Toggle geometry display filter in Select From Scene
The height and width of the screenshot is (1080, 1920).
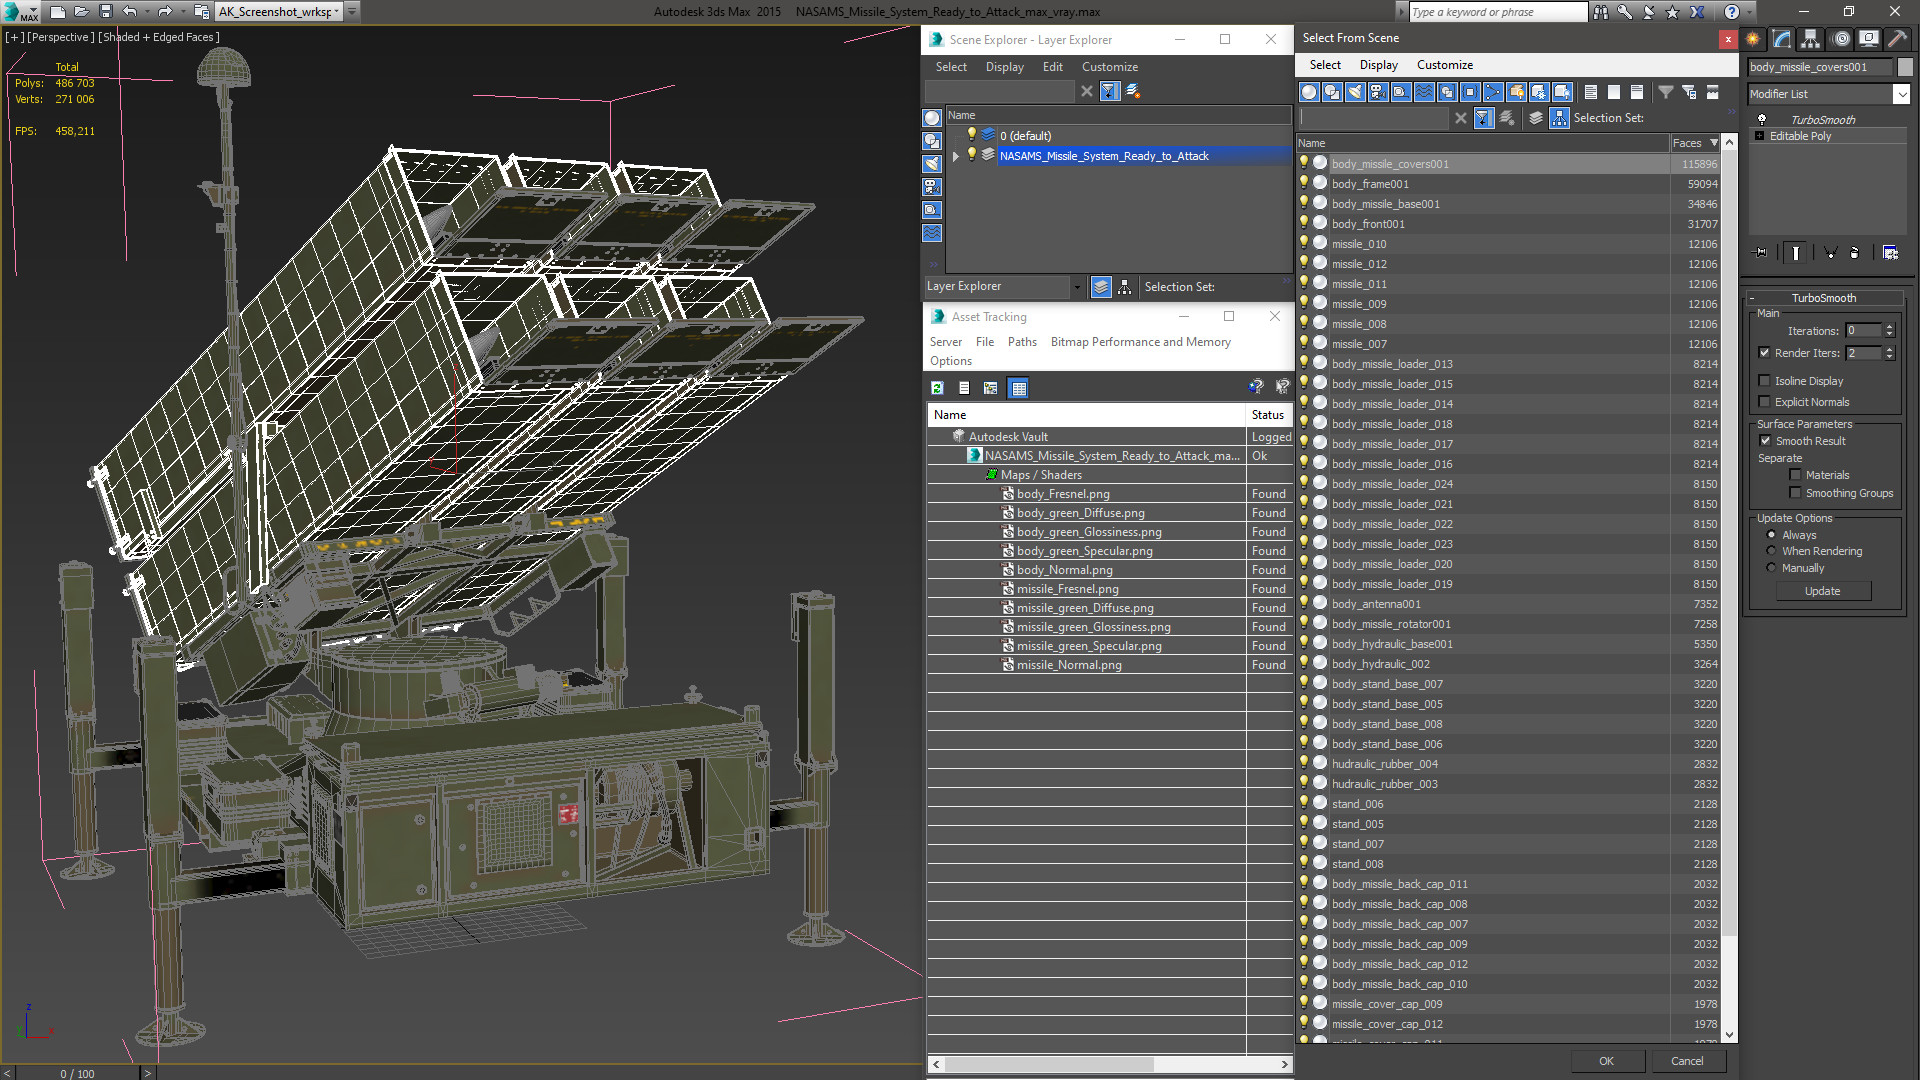(1309, 92)
